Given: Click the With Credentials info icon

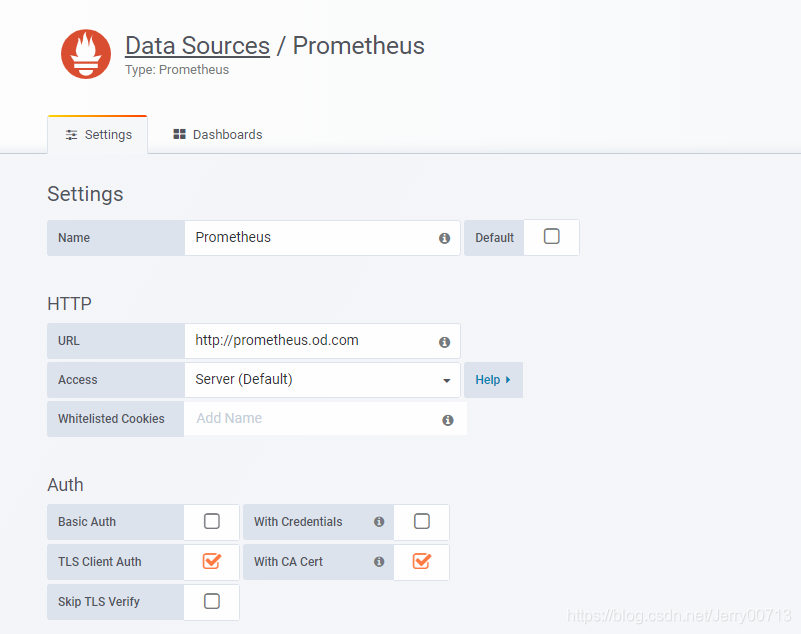Looking at the screenshot, I should [x=379, y=522].
